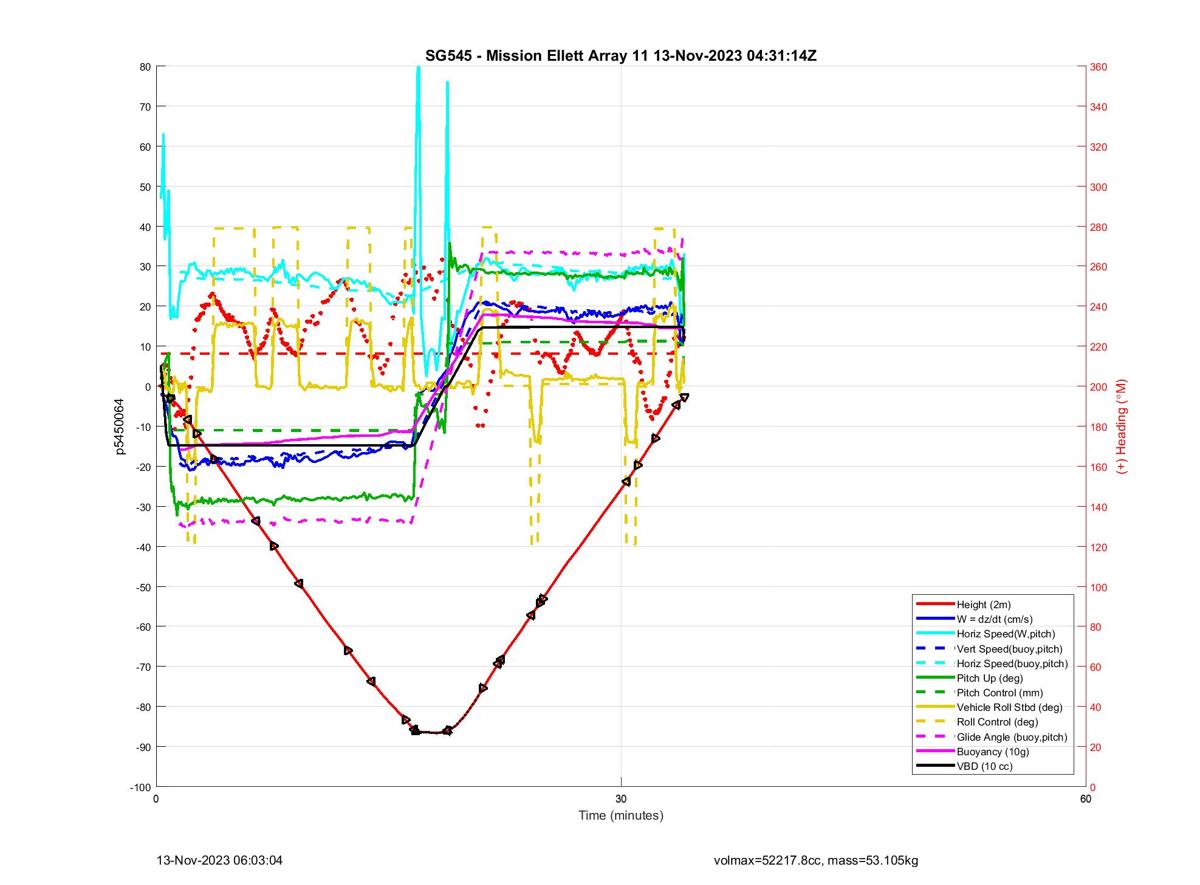Click the 220 heading axis tick label
Screen dimensions: 1200x885
tap(1100, 347)
